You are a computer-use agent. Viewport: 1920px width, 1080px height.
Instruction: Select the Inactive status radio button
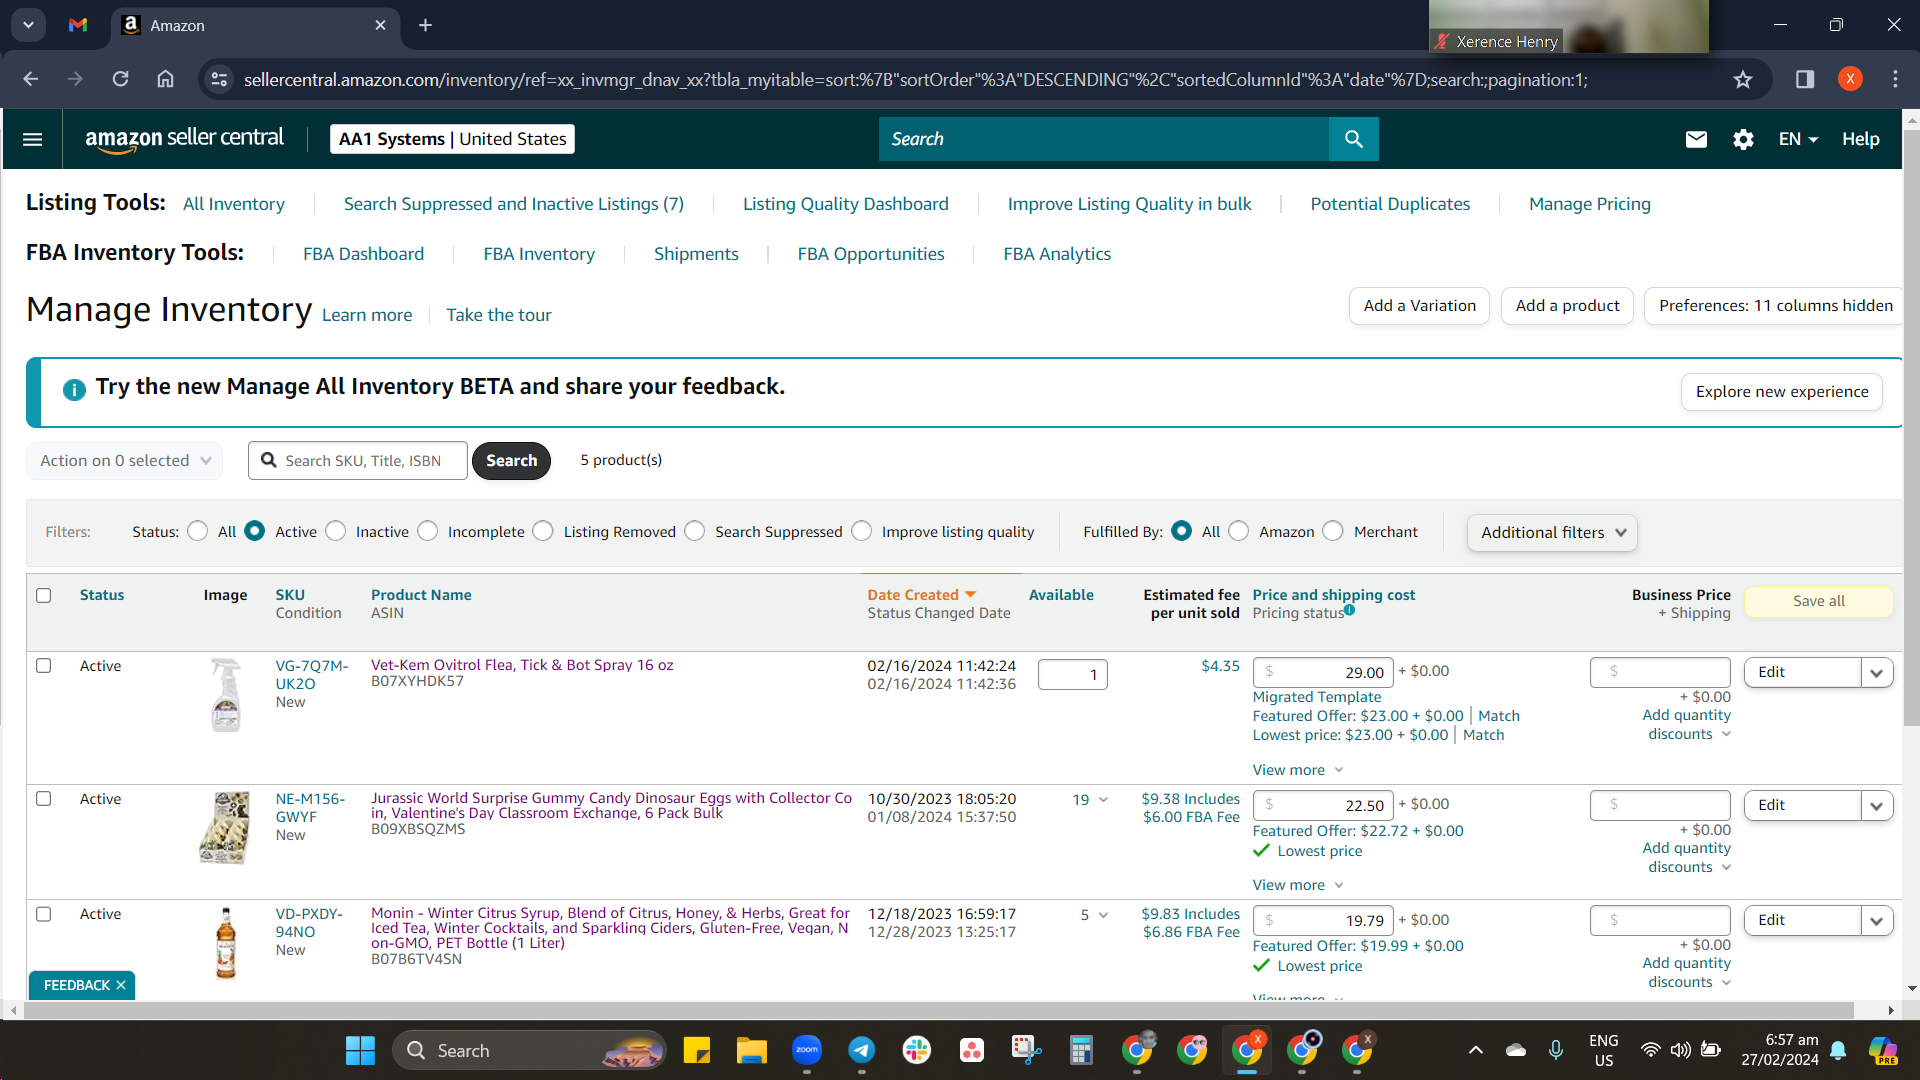pos(336,531)
